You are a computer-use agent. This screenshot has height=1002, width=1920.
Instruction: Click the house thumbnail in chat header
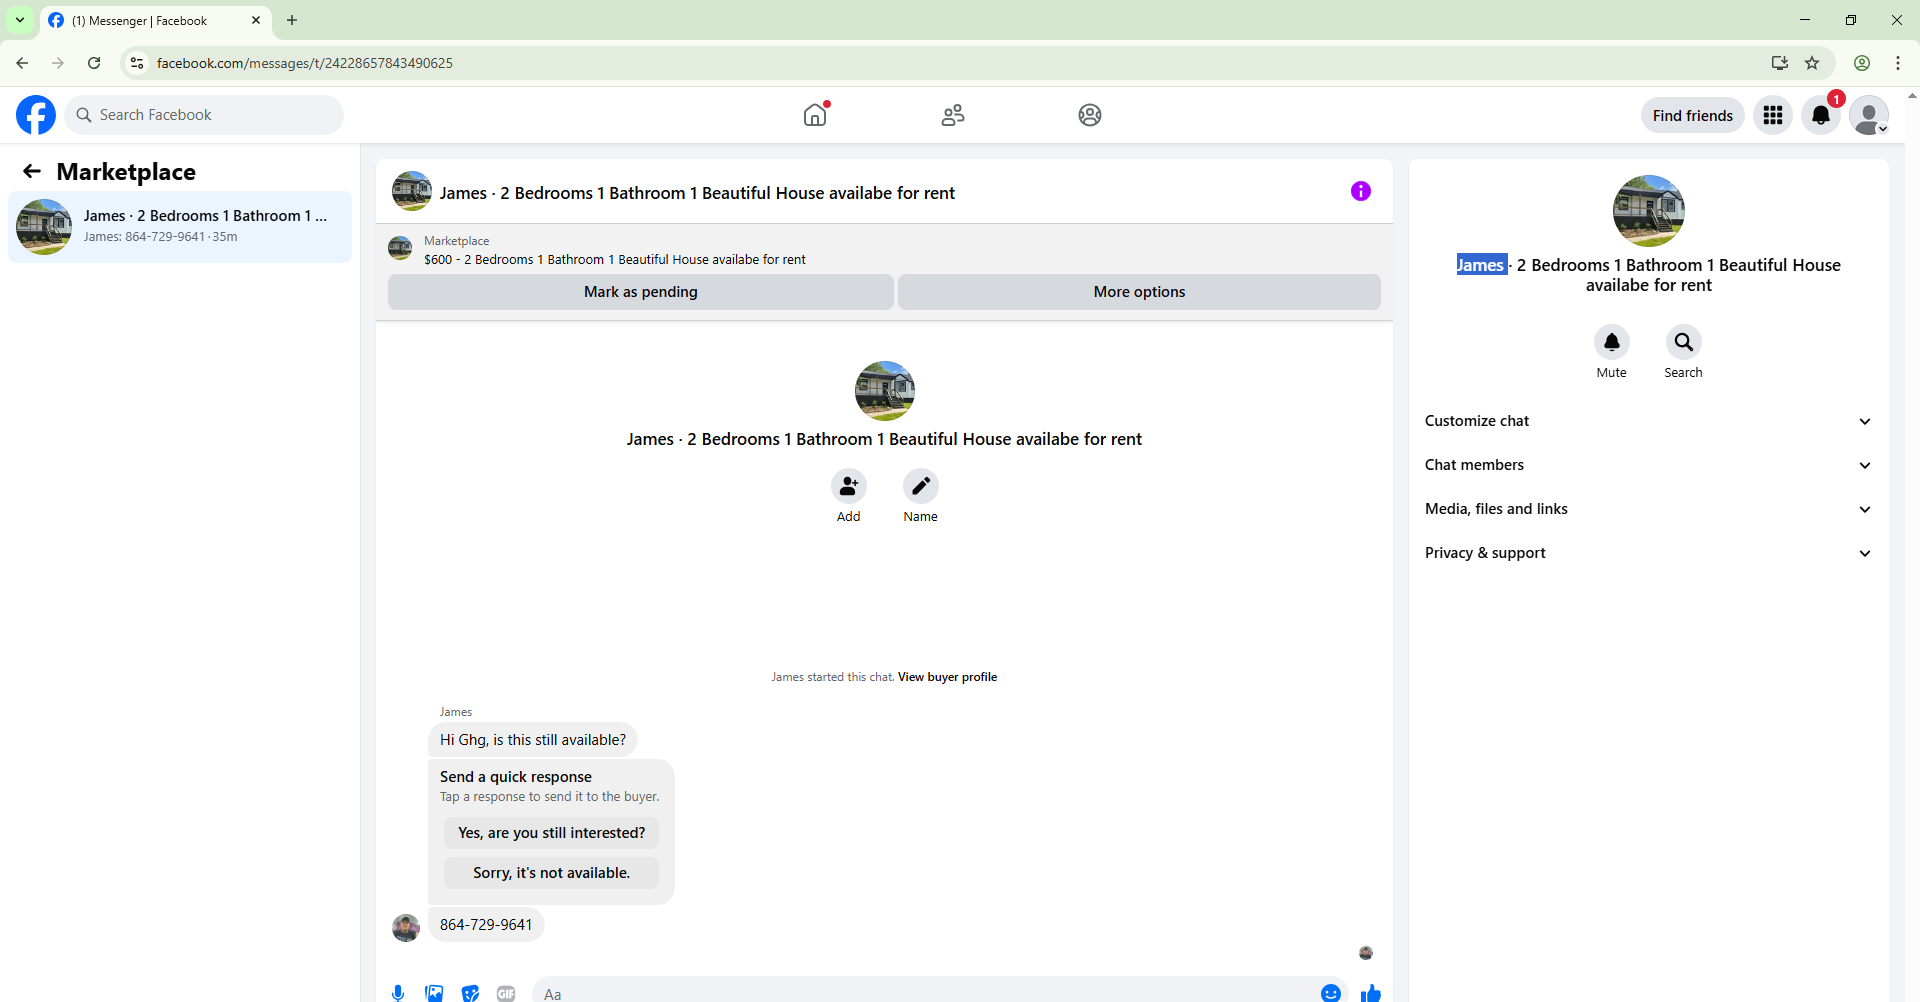[412, 191]
